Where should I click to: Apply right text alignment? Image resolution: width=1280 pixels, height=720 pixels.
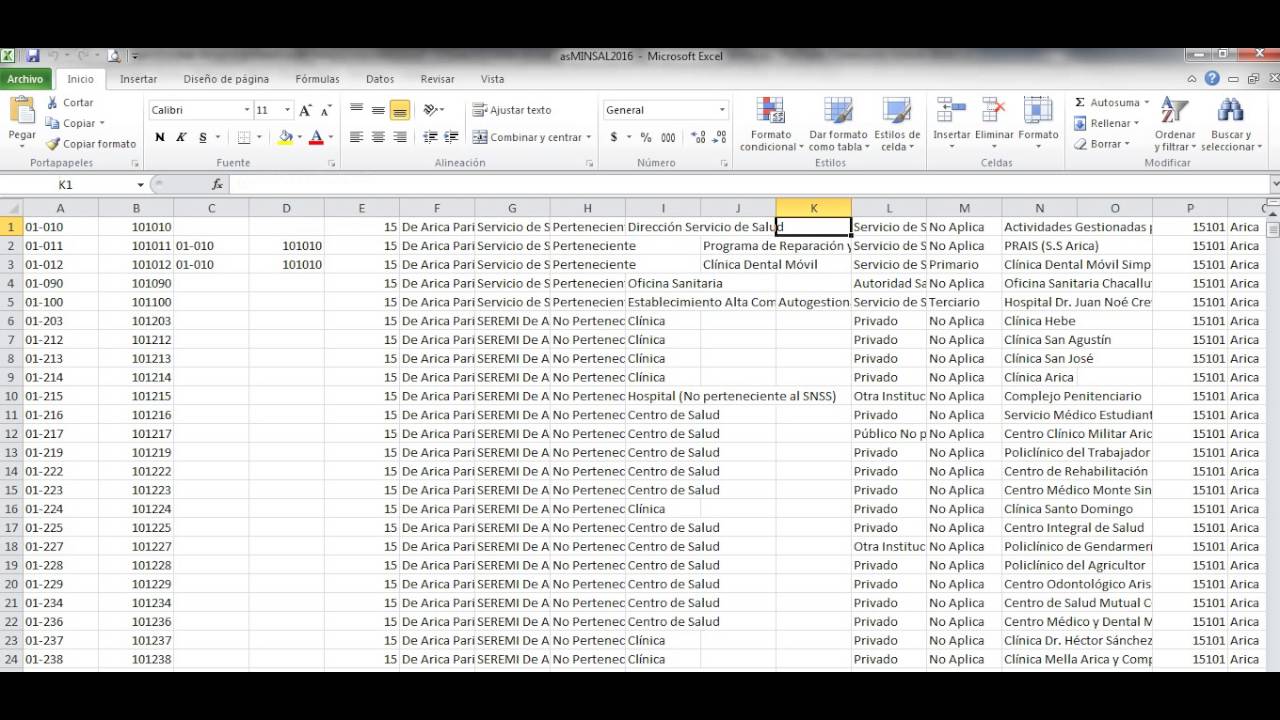coord(400,137)
